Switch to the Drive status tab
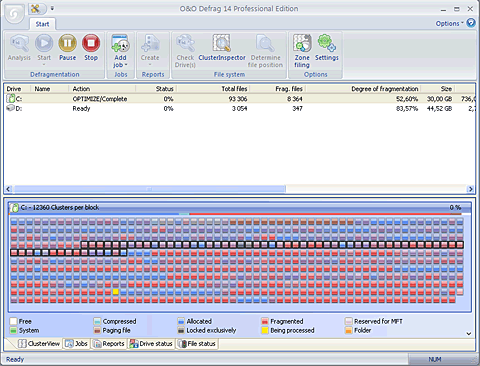 151,344
